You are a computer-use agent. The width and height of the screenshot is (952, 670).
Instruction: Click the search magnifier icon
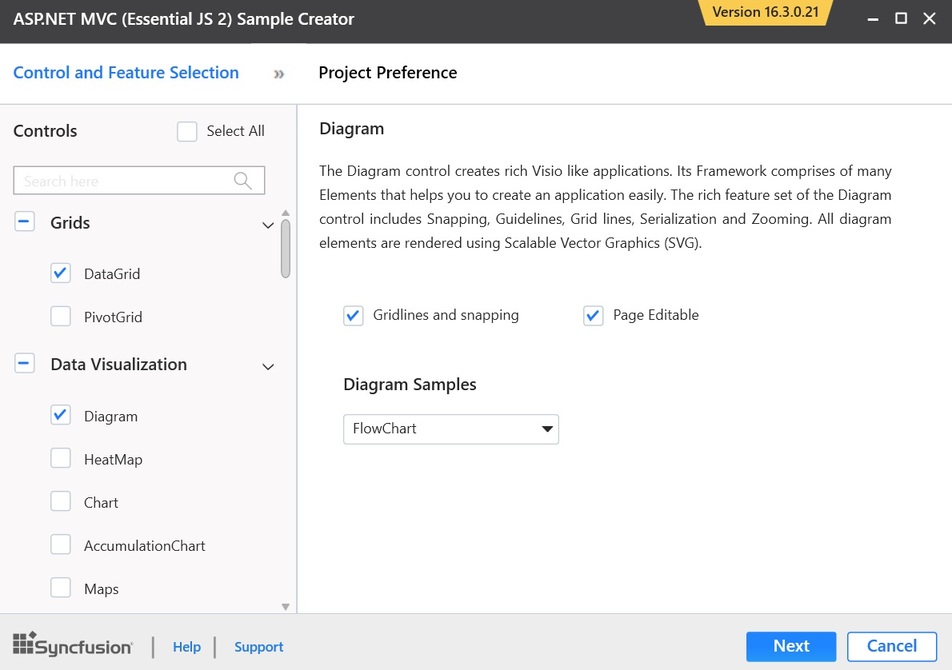click(242, 180)
